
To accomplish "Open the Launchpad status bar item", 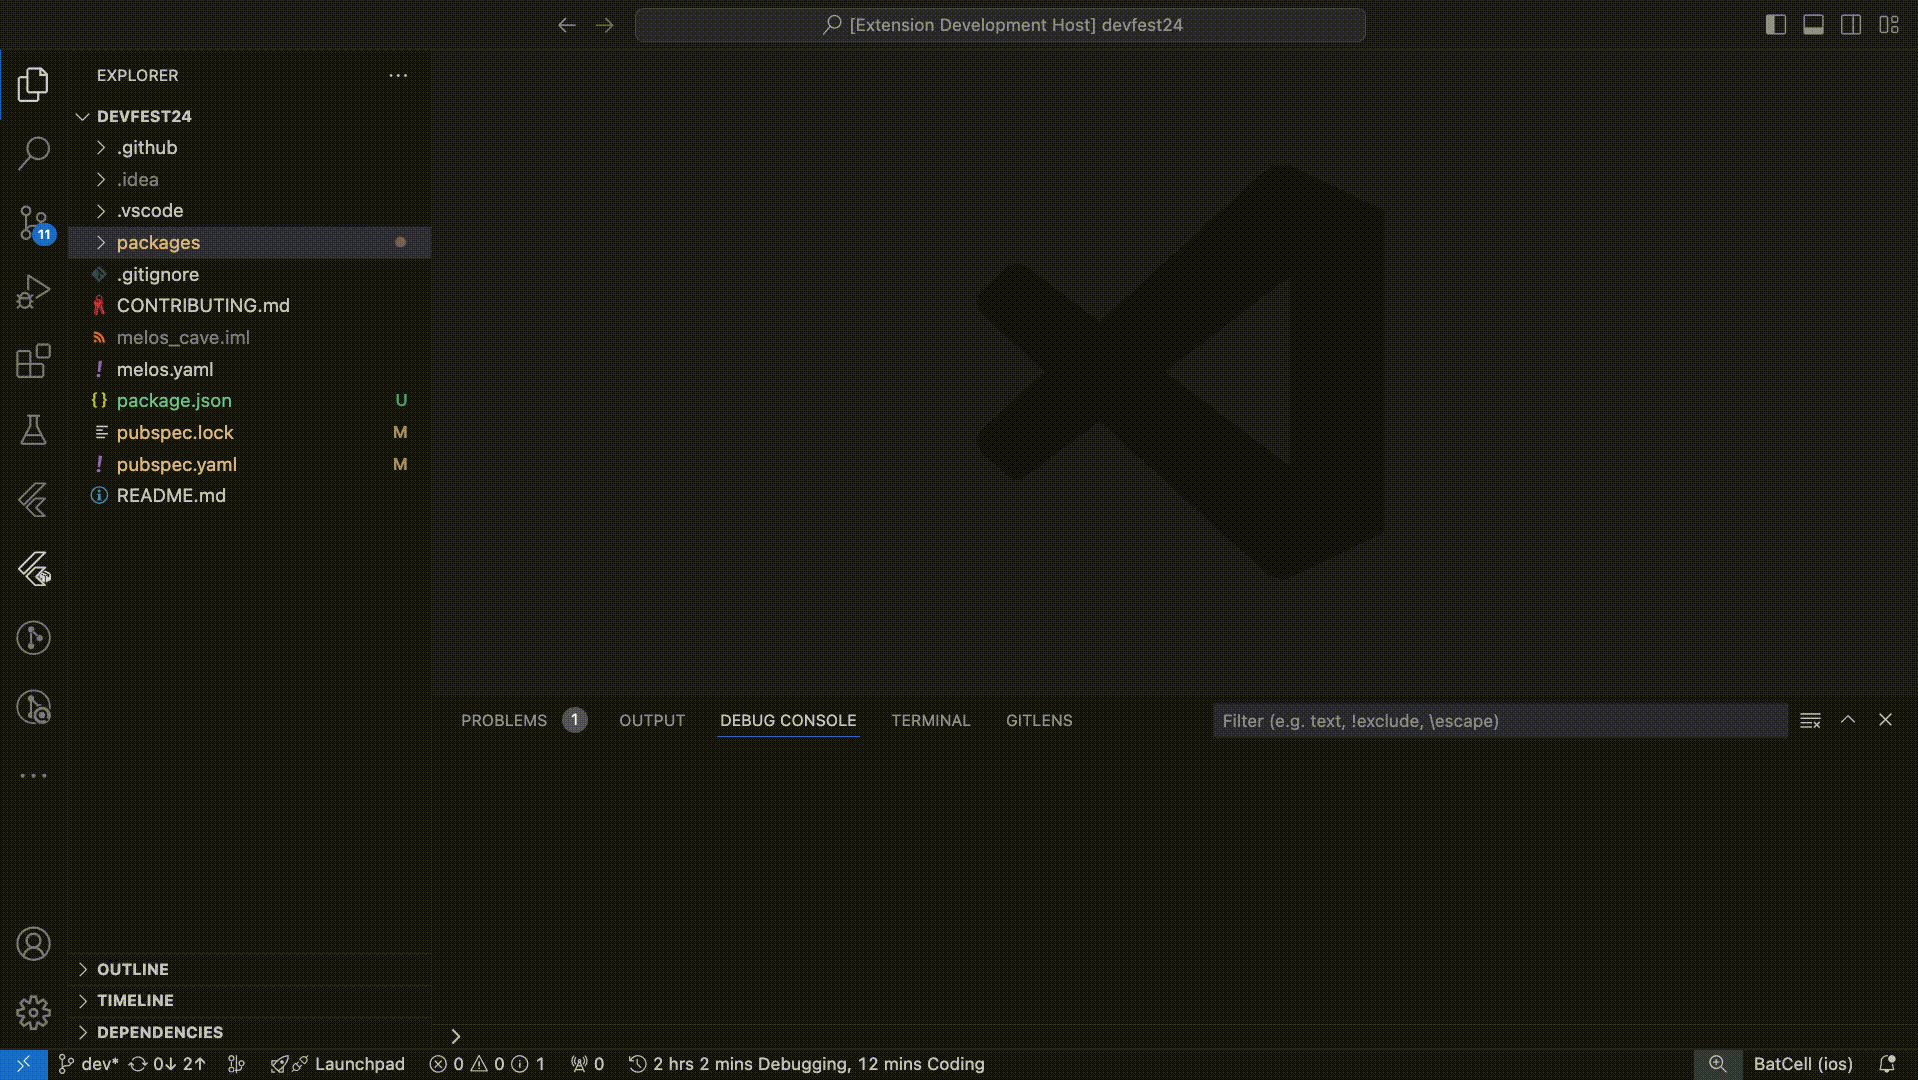I will (x=337, y=1064).
